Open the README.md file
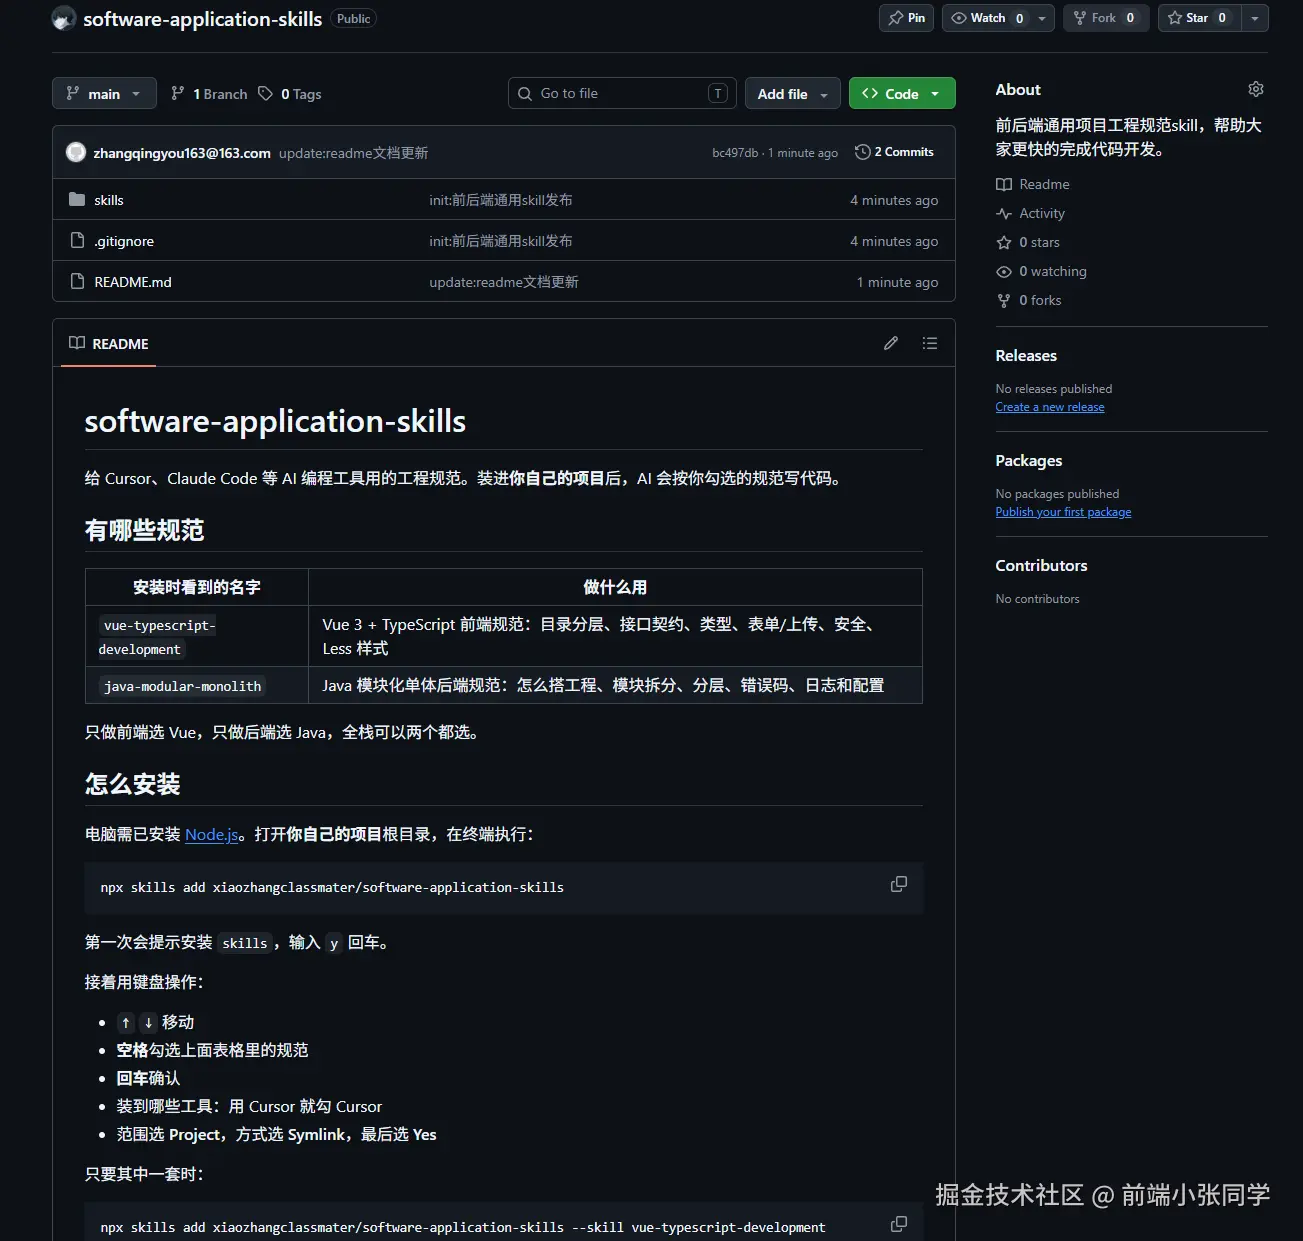The image size is (1303, 1241). pos(133,282)
